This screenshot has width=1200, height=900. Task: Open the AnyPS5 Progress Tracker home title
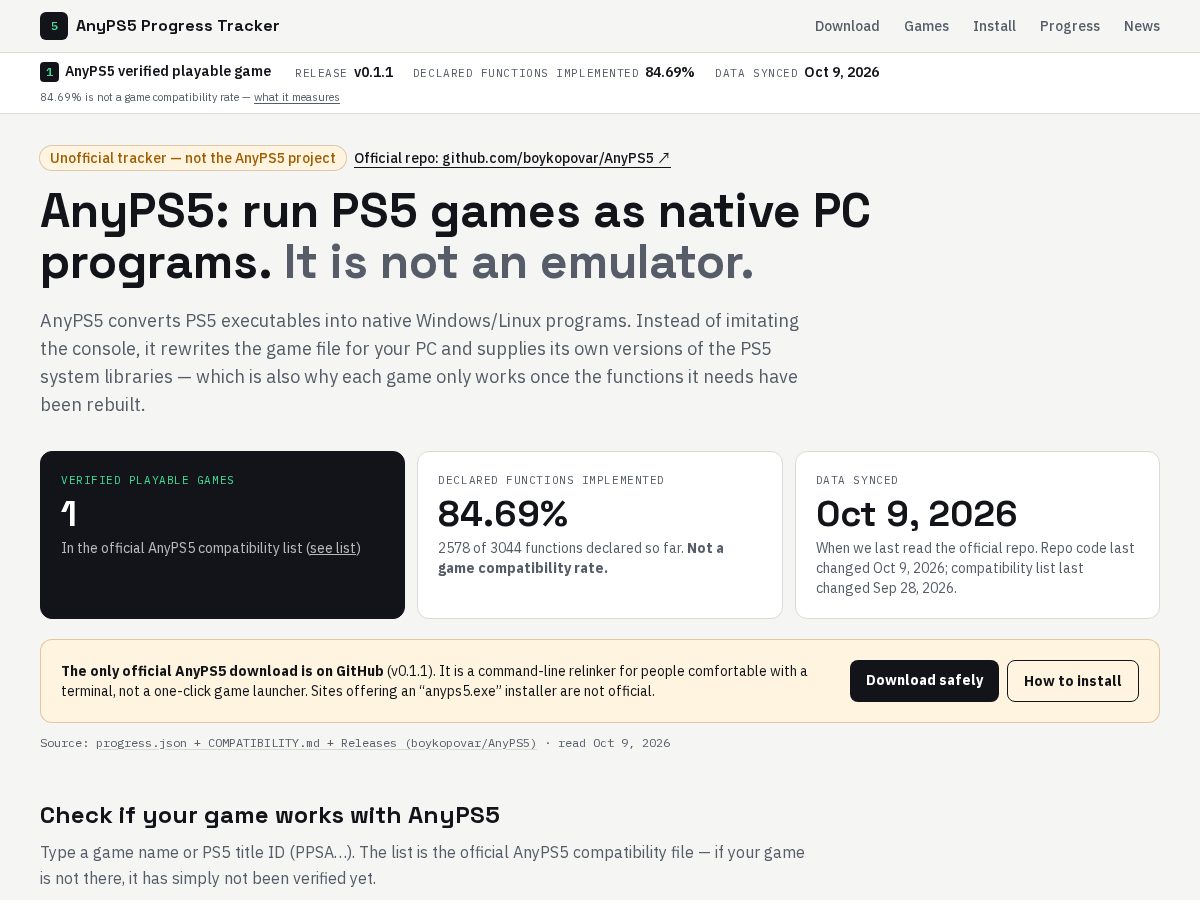178,26
